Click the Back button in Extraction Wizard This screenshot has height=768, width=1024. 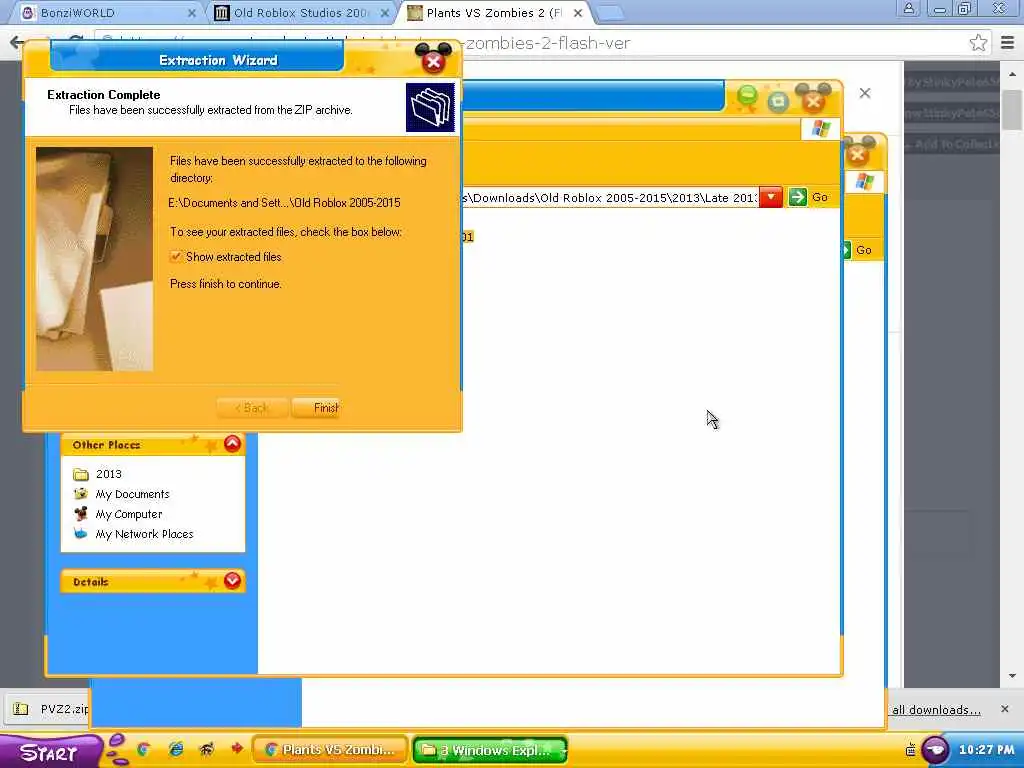(x=252, y=408)
